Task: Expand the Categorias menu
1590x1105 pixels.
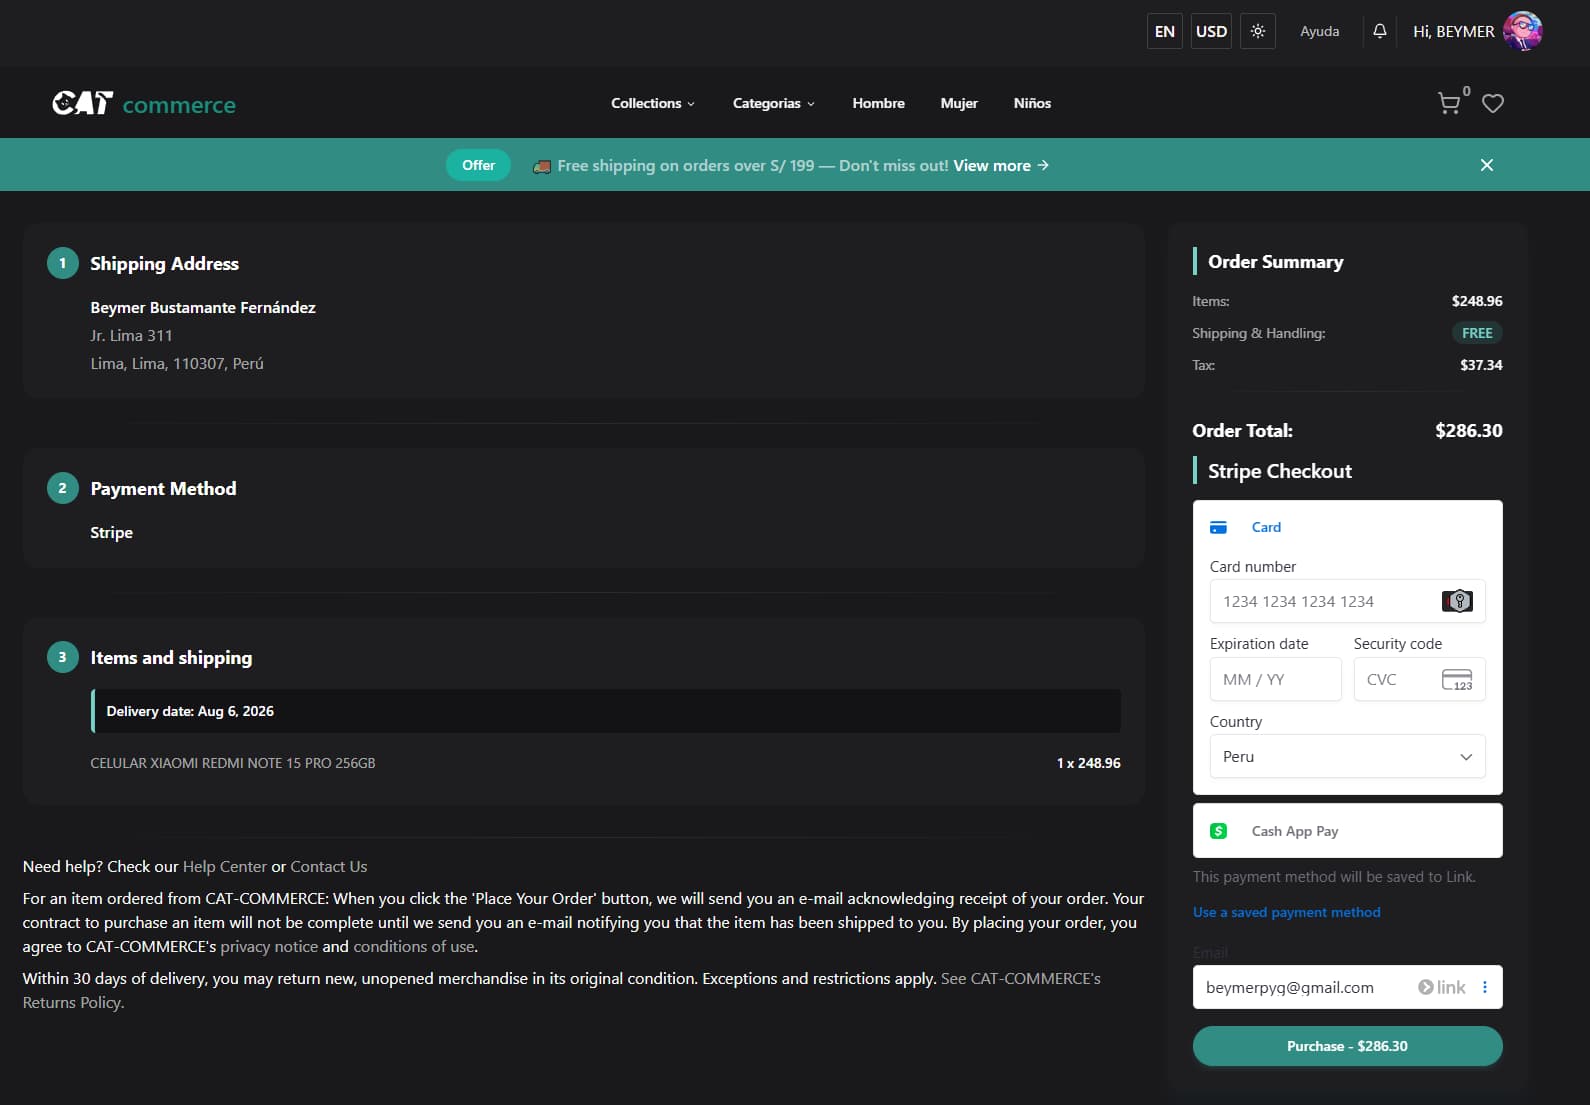Action: pos(774,103)
